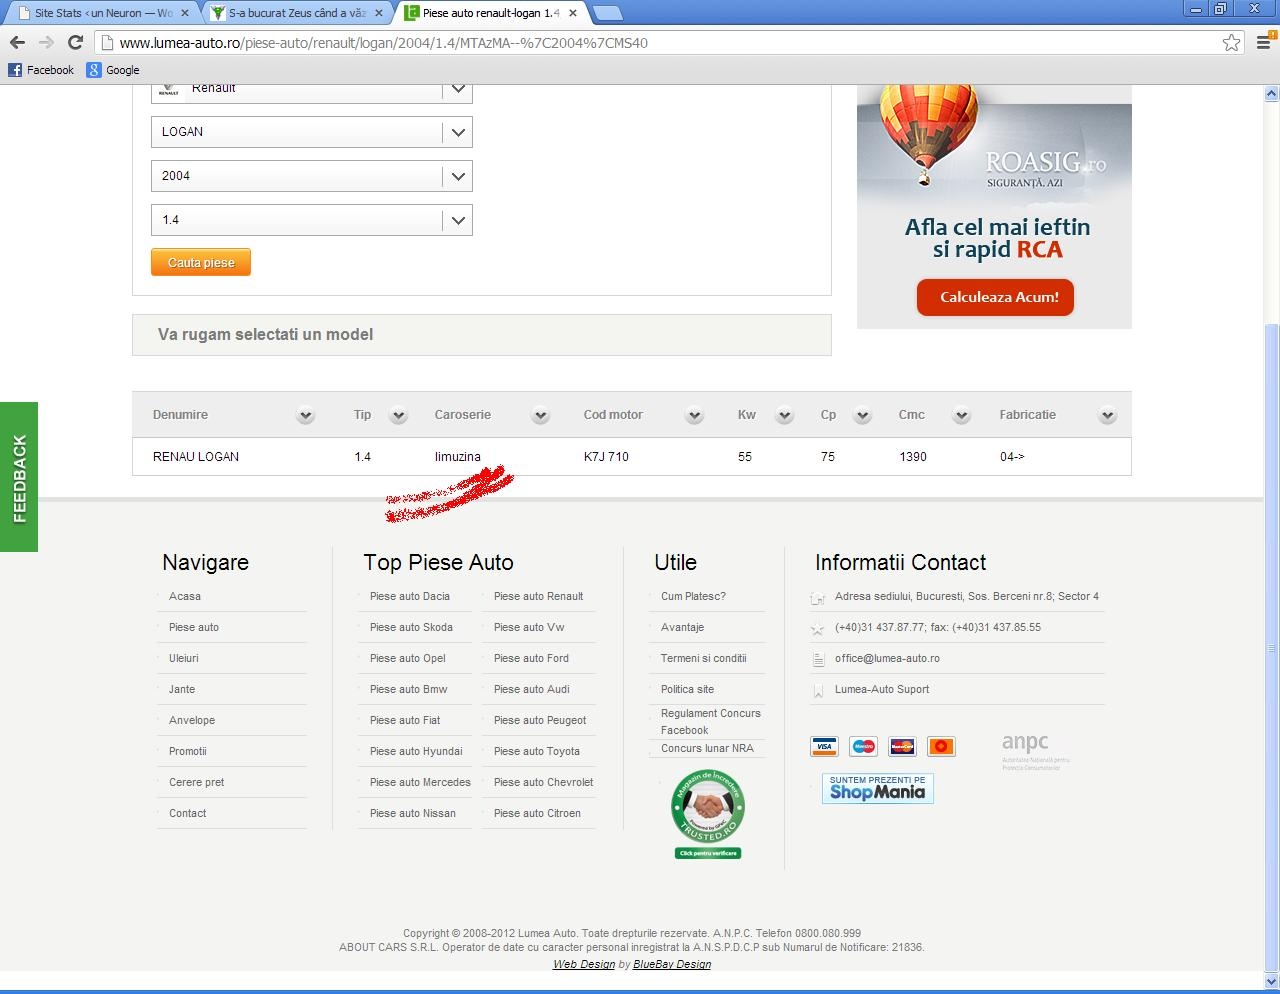
Task: Open the Renault brand dropdown
Action: 312,92
